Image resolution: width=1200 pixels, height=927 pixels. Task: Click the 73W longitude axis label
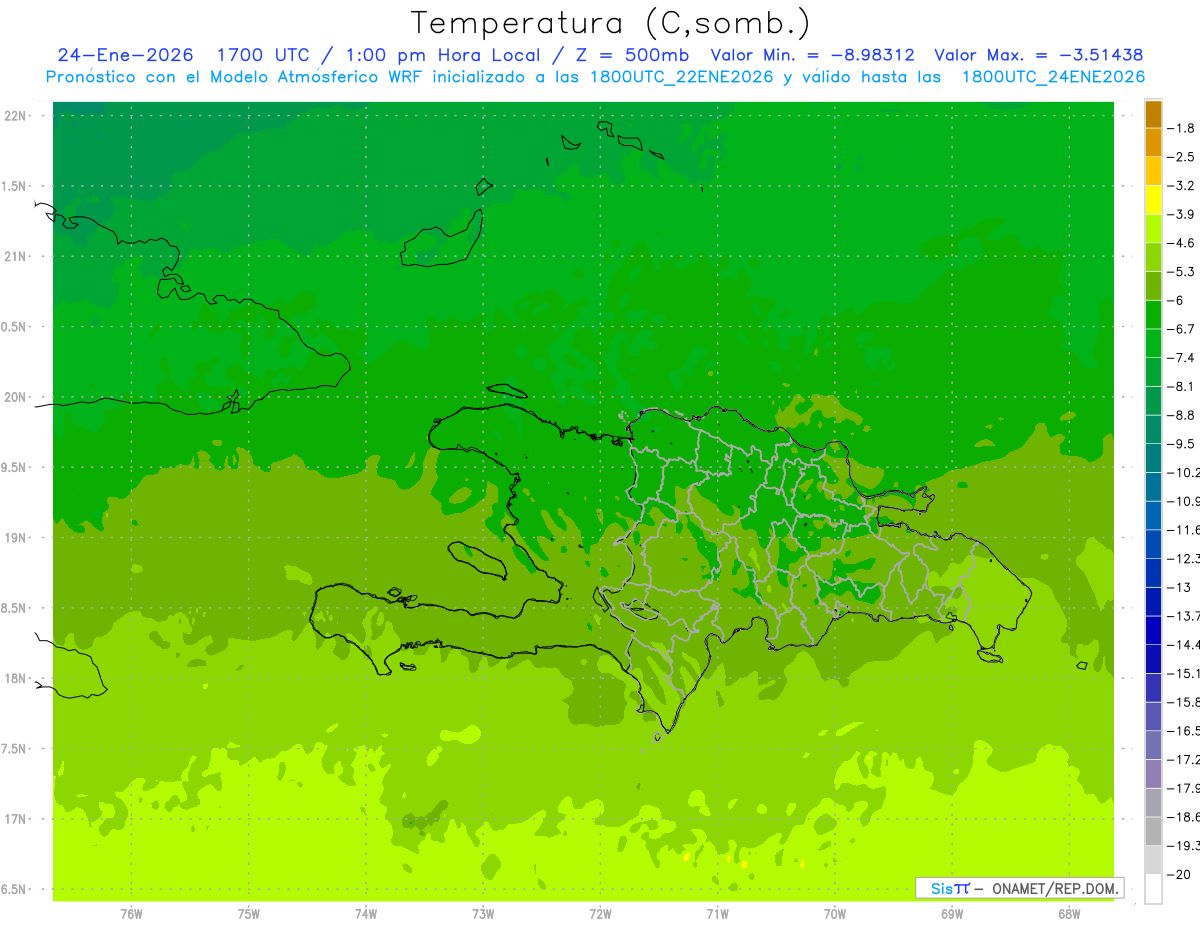[483, 914]
